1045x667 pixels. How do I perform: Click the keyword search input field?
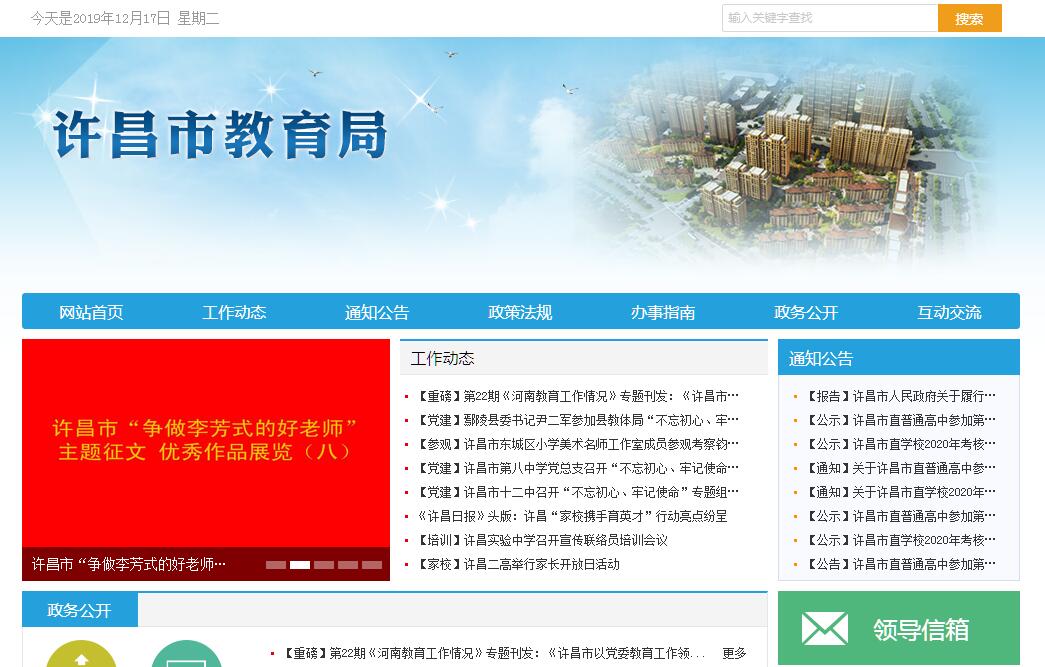click(x=829, y=18)
